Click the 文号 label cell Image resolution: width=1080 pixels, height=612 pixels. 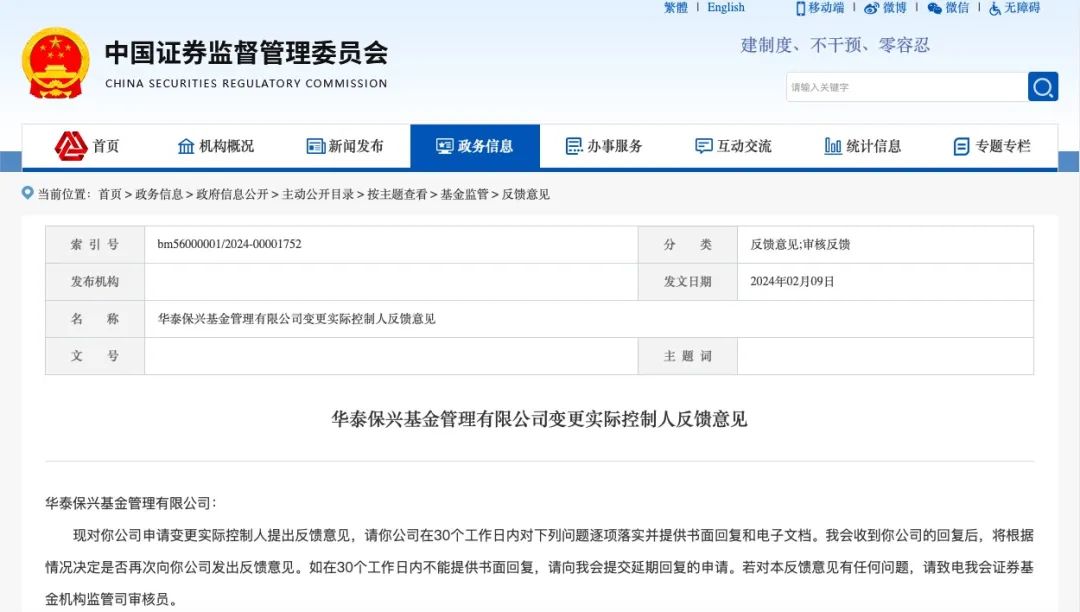(x=95, y=356)
